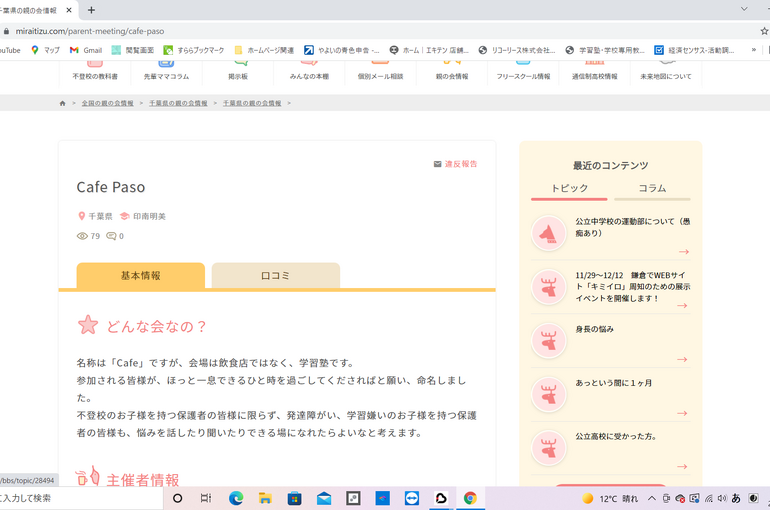Expand the hidden bookmarks overflow chevron
Viewport: 770px width, 510px height.
(753, 50)
